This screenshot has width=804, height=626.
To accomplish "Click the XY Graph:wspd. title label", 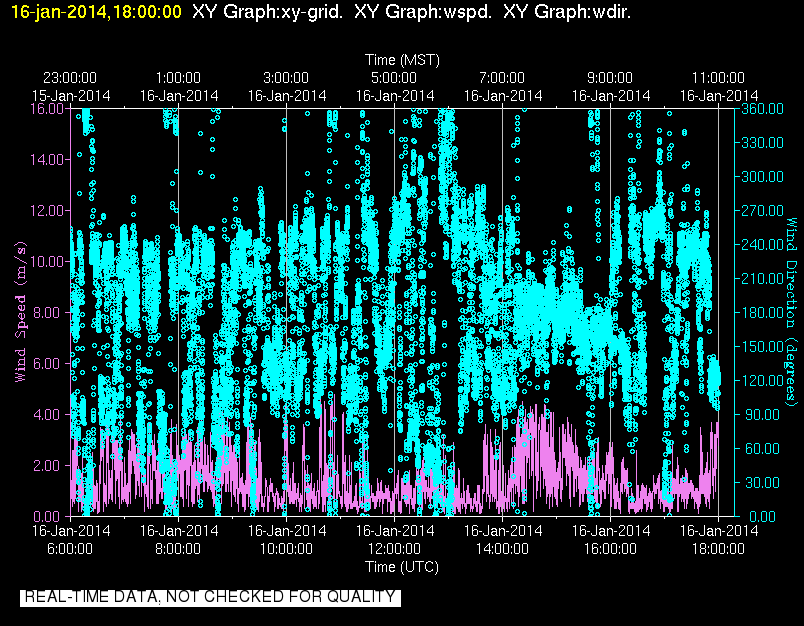I will (423, 11).
